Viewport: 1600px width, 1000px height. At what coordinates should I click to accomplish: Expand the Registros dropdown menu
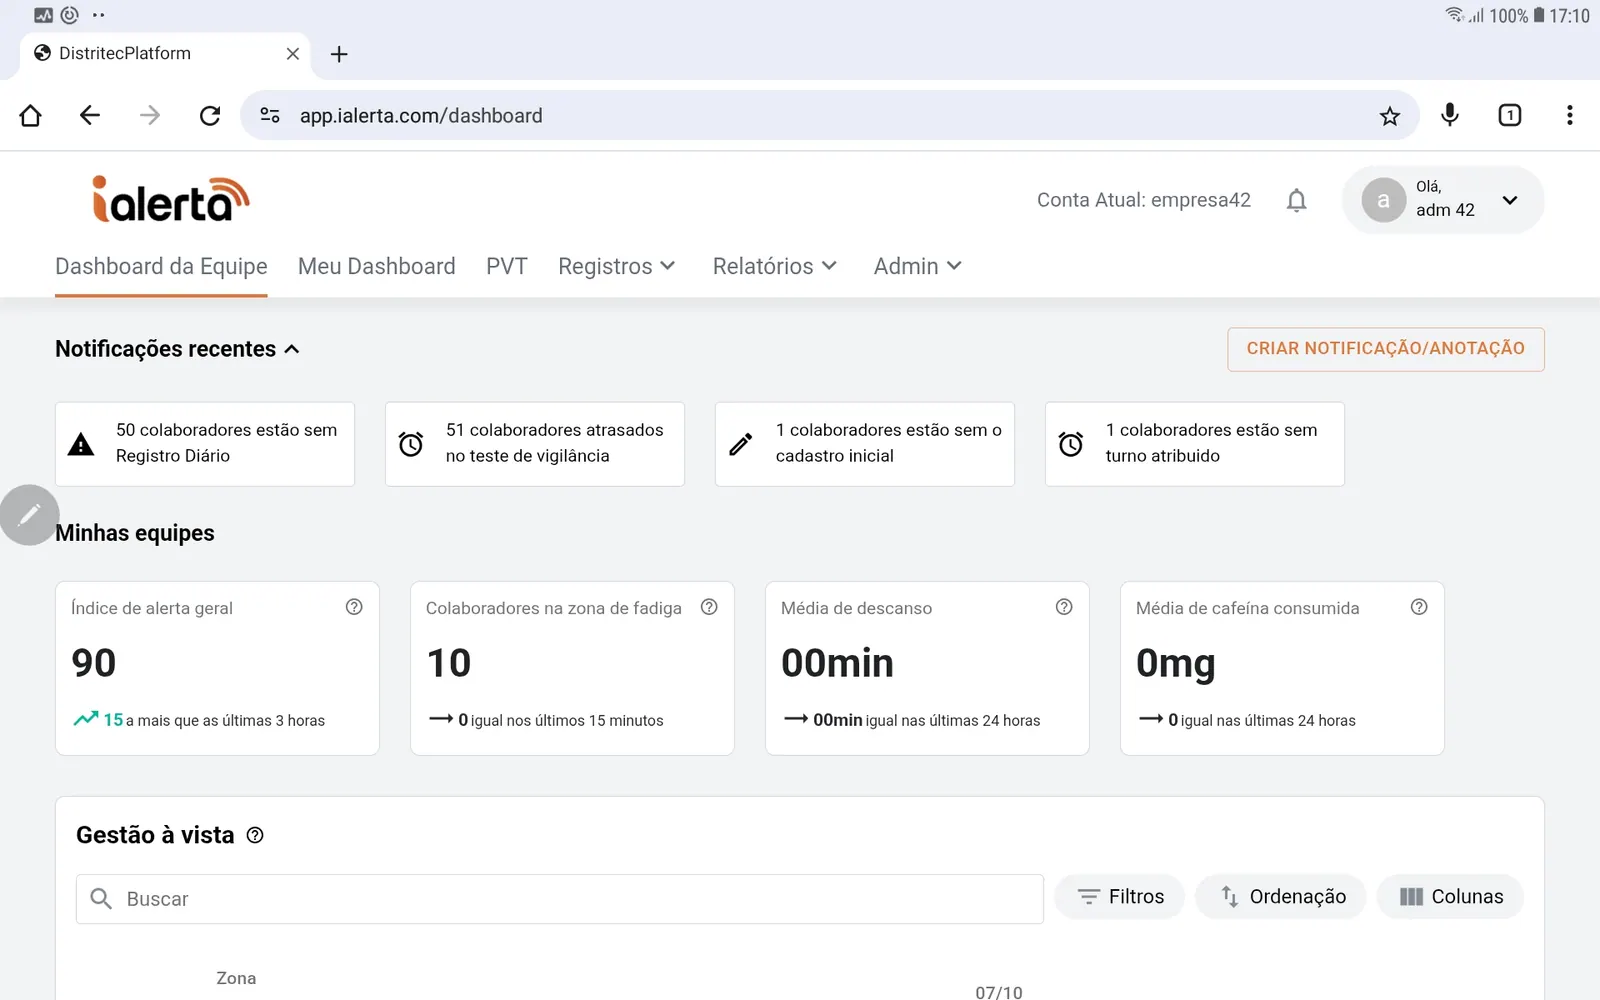pyautogui.click(x=618, y=266)
